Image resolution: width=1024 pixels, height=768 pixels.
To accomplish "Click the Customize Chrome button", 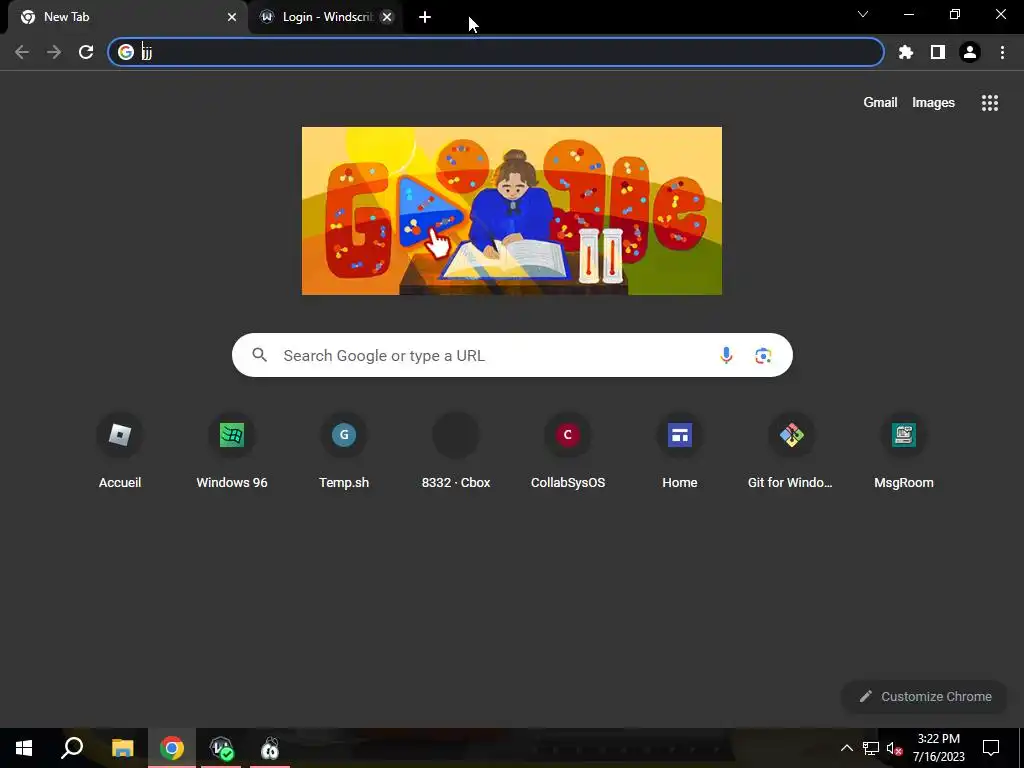I will (925, 696).
